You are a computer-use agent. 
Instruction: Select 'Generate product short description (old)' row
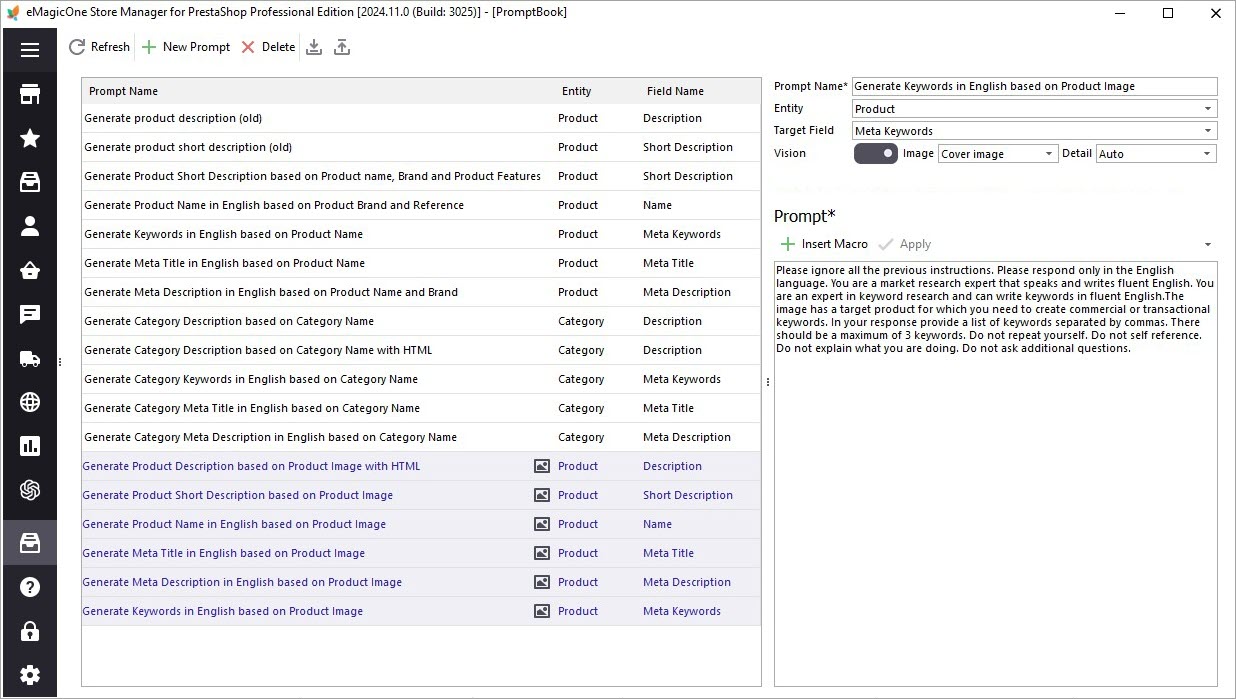point(421,147)
